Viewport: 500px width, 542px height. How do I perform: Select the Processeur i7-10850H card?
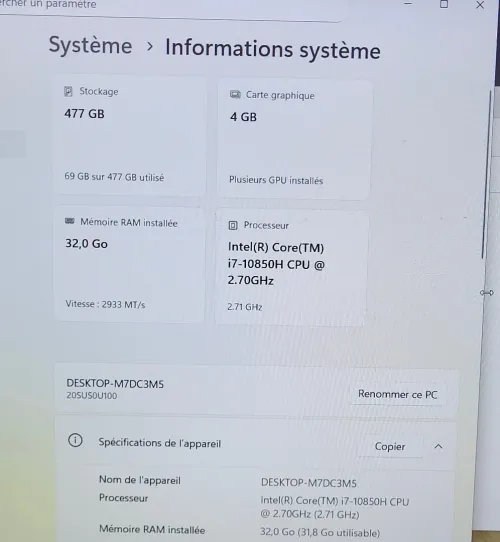(x=291, y=268)
